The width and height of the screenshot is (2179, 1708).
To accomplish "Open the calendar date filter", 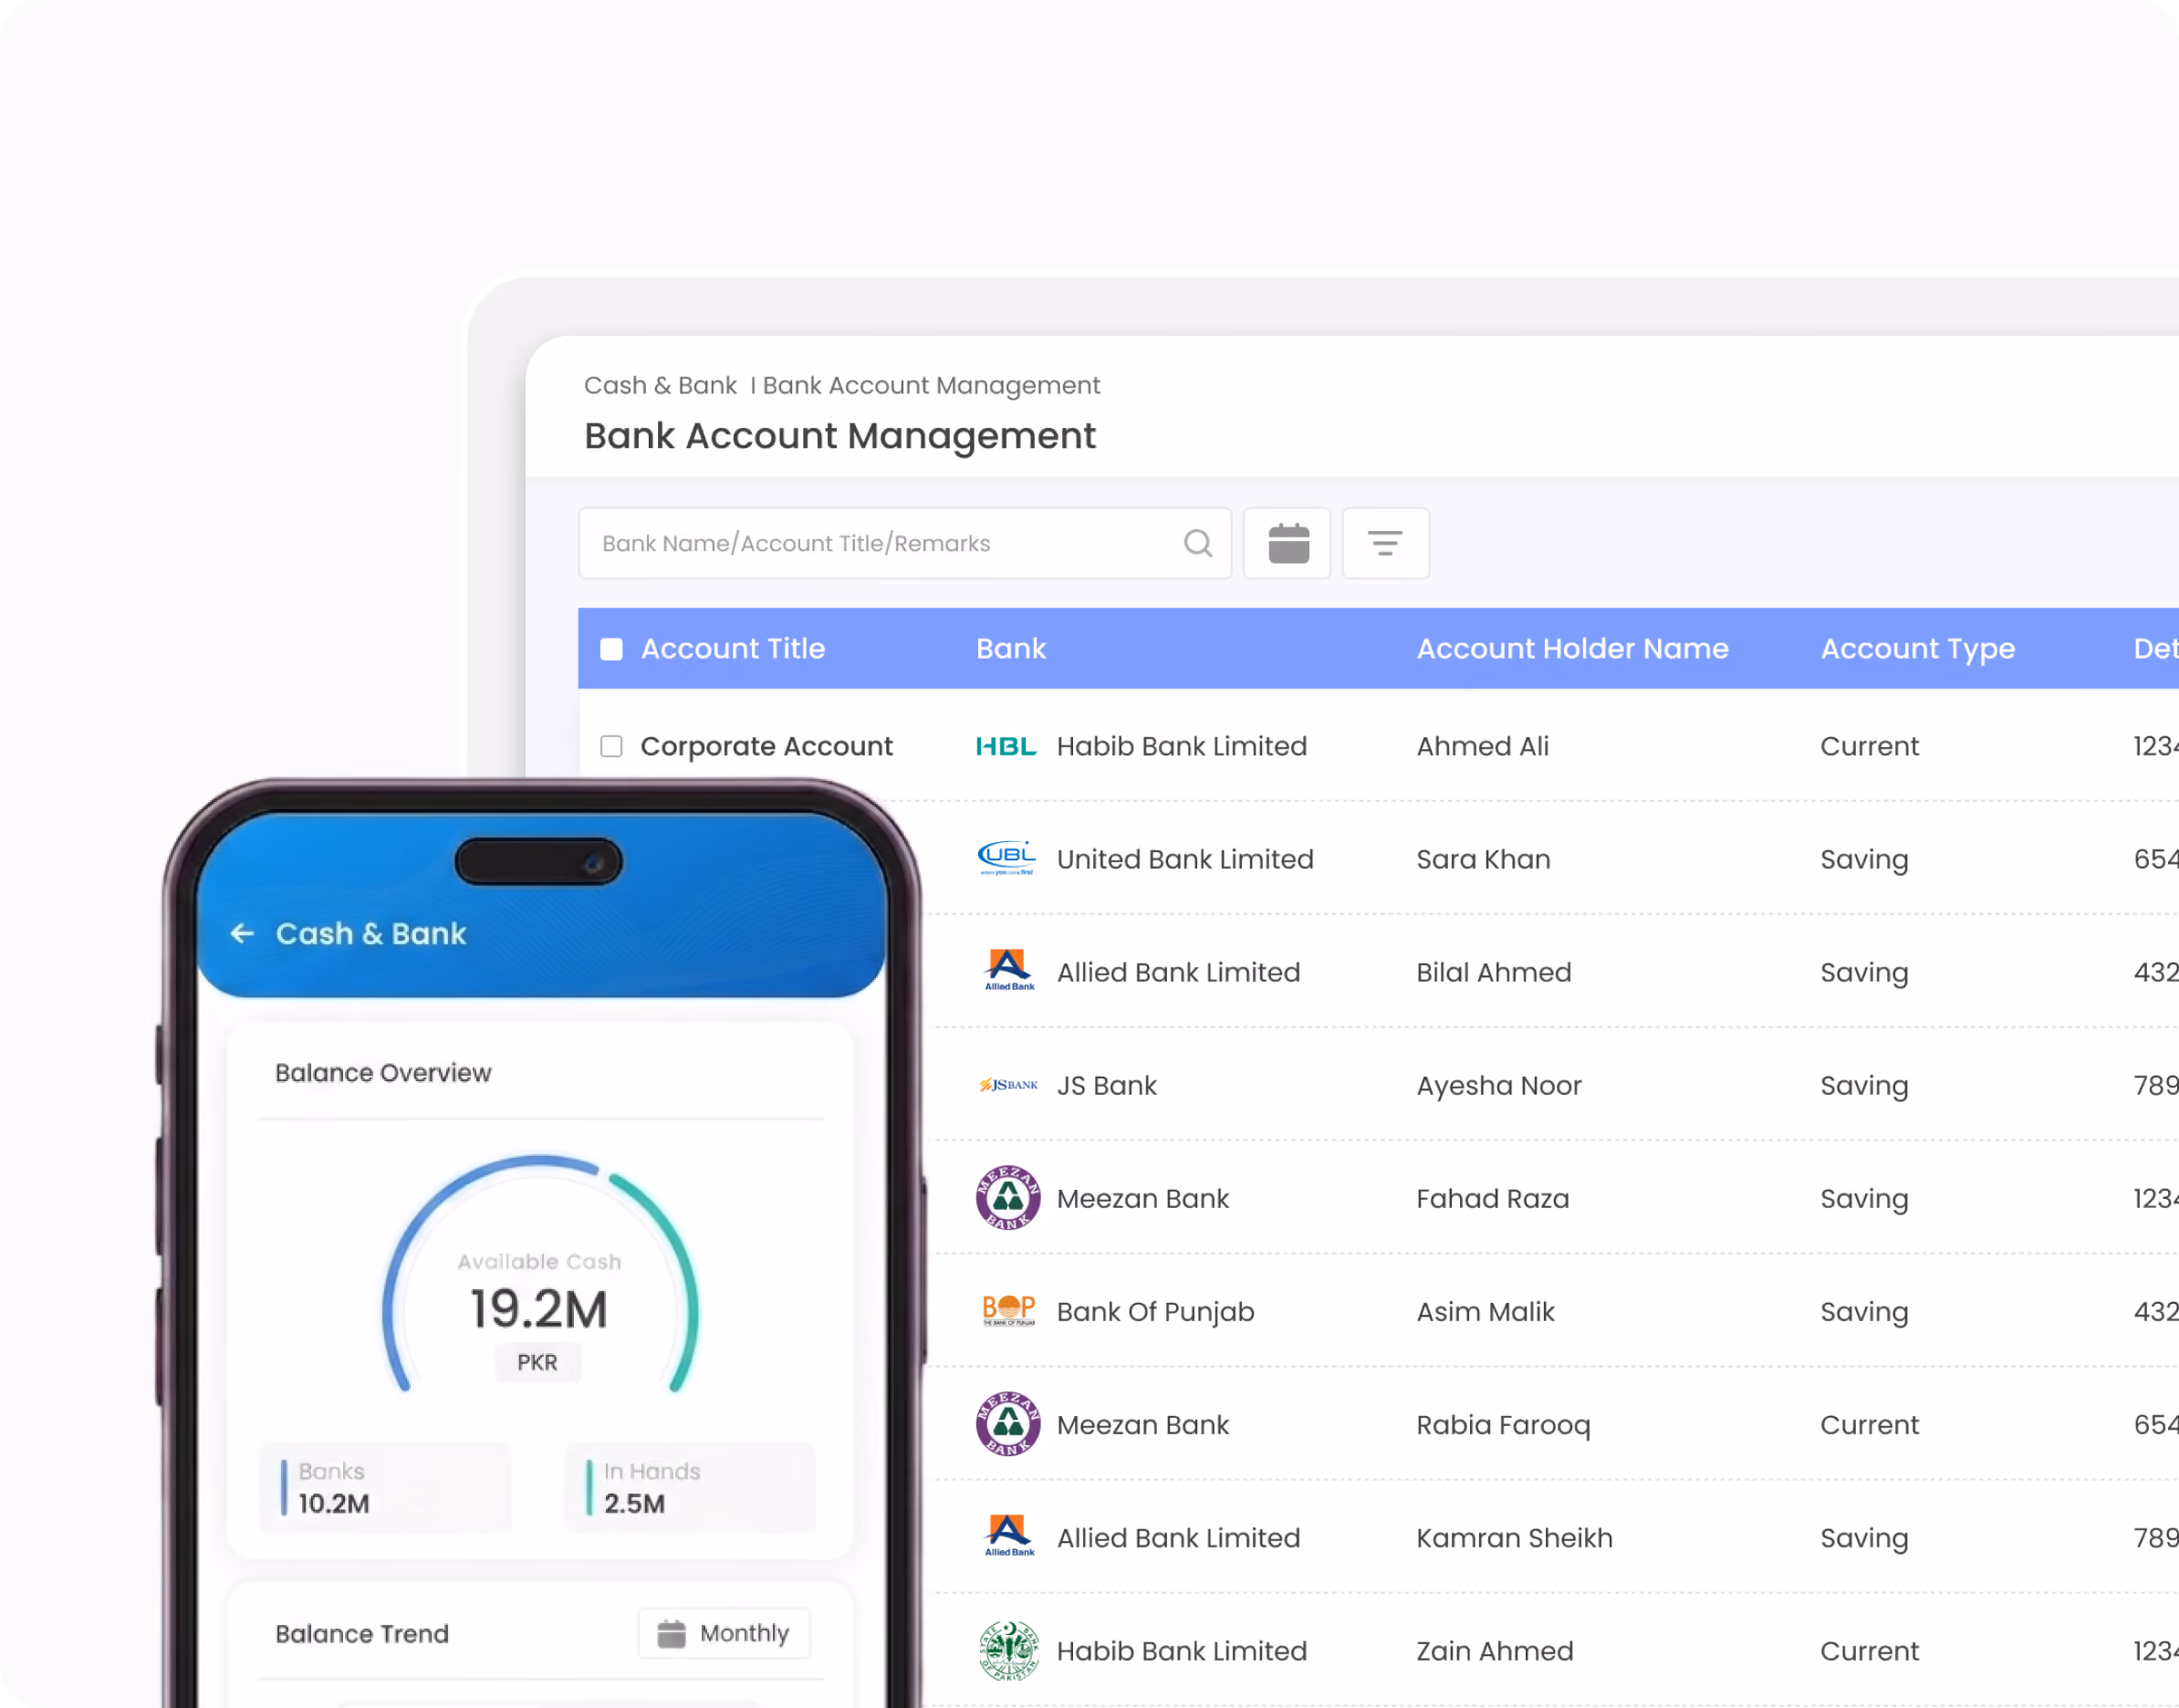I will 1287,543.
